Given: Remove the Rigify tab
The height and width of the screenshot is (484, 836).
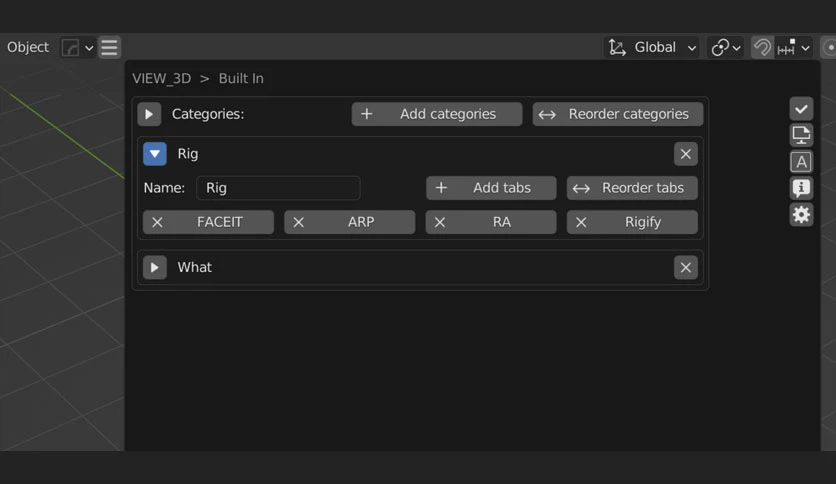Looking at the screenshot, I should pyautogui.click(x=632, y=222).
